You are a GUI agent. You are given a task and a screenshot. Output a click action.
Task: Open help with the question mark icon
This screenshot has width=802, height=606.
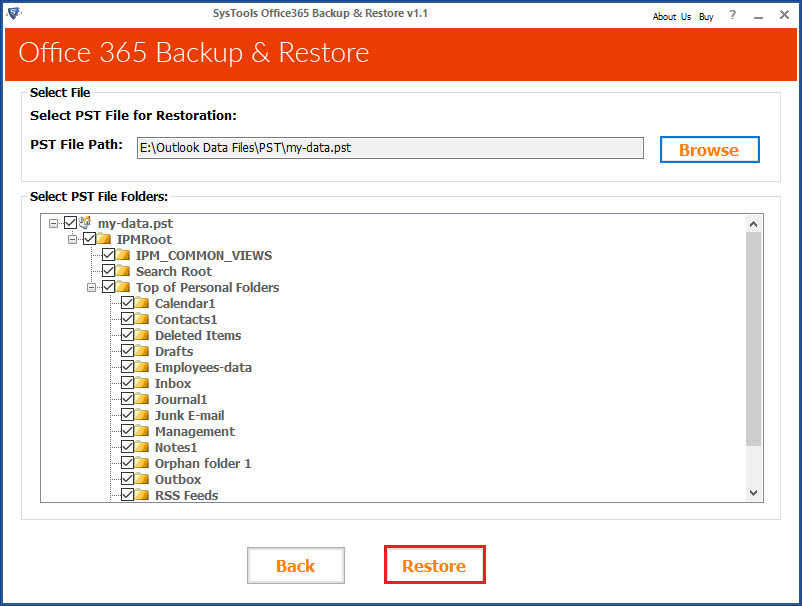pyautogui.click(x=732, y=16)
